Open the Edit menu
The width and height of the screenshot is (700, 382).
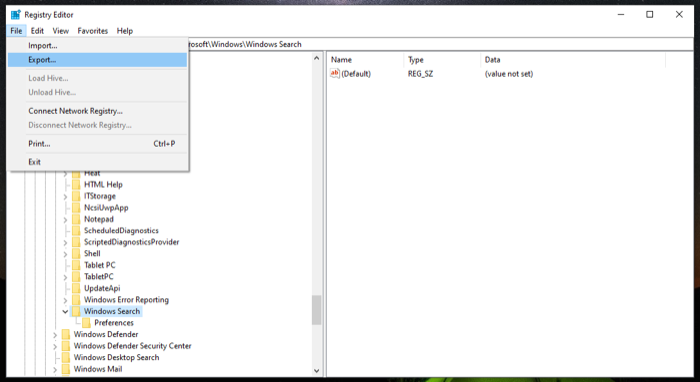pos(37,31)
